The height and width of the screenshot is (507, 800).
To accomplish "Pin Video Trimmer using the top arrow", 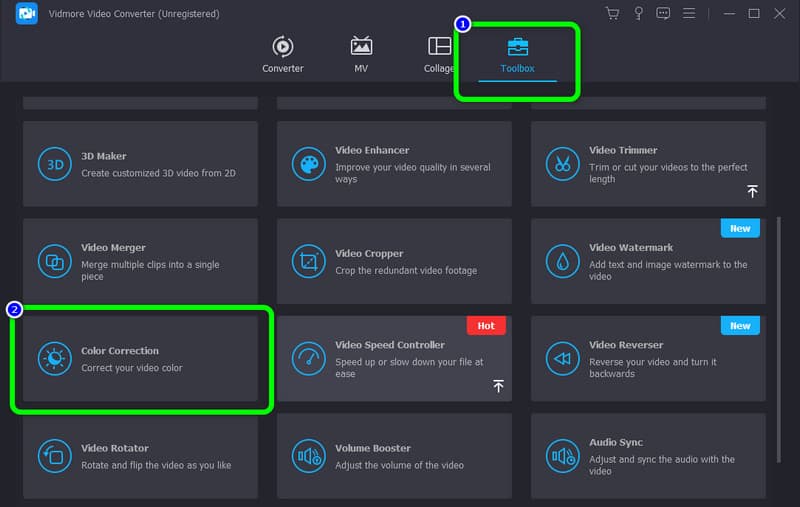I will click(752, 190).
